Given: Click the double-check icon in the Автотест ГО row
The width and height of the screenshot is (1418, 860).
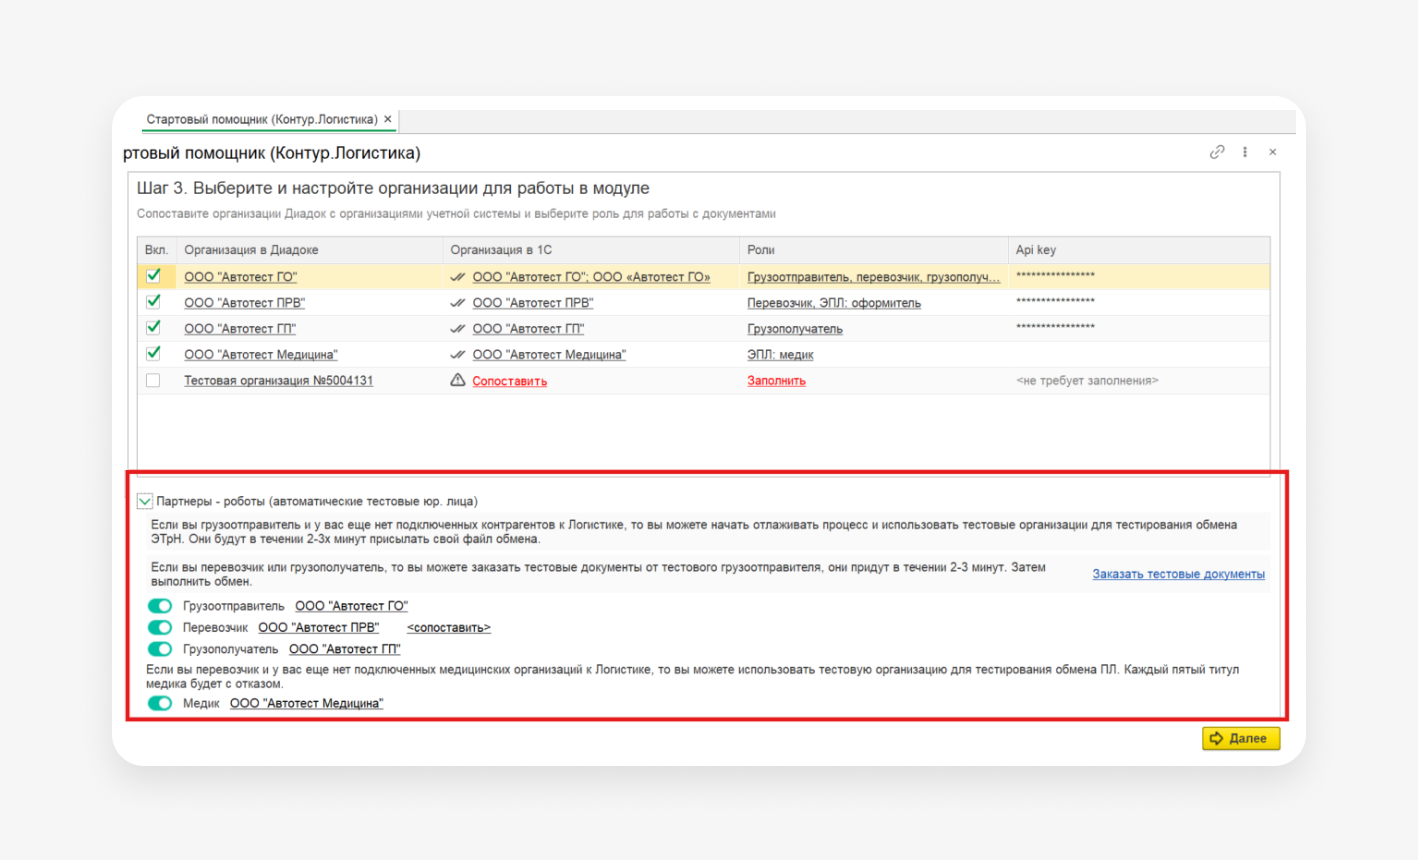Looking at the screenshot, I should 458,277.
